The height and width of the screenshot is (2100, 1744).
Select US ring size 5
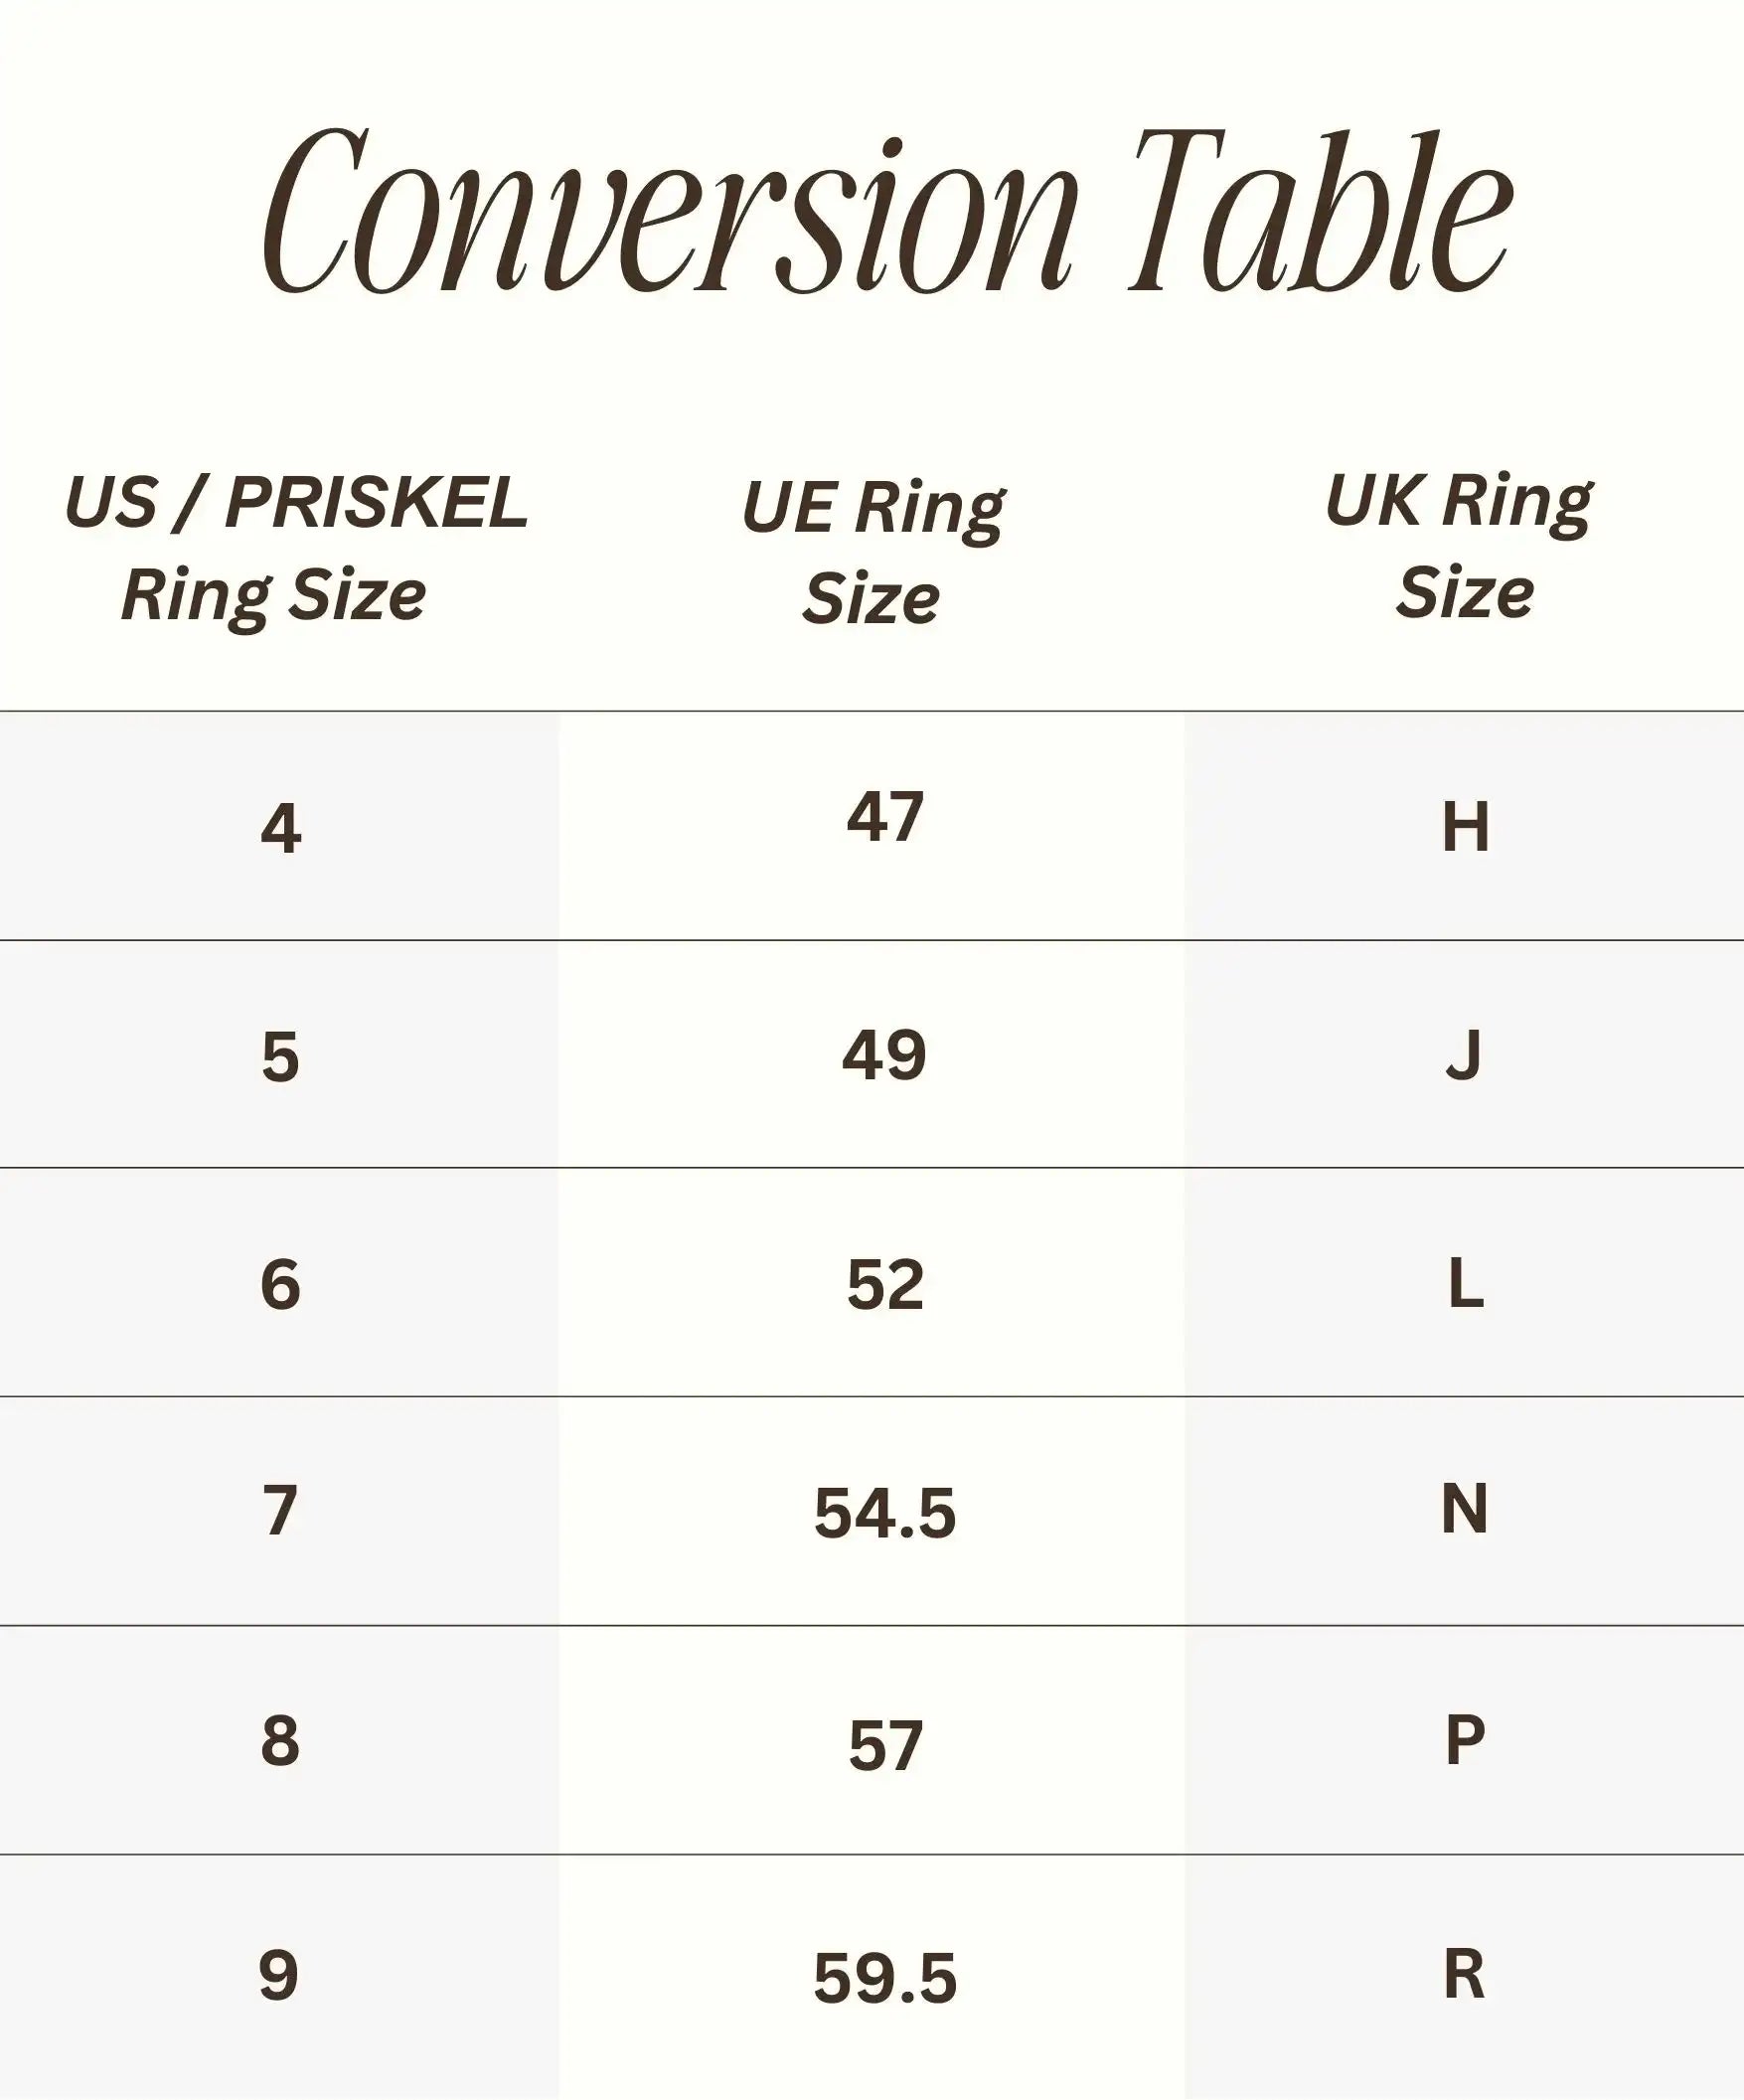[280, 1056]
